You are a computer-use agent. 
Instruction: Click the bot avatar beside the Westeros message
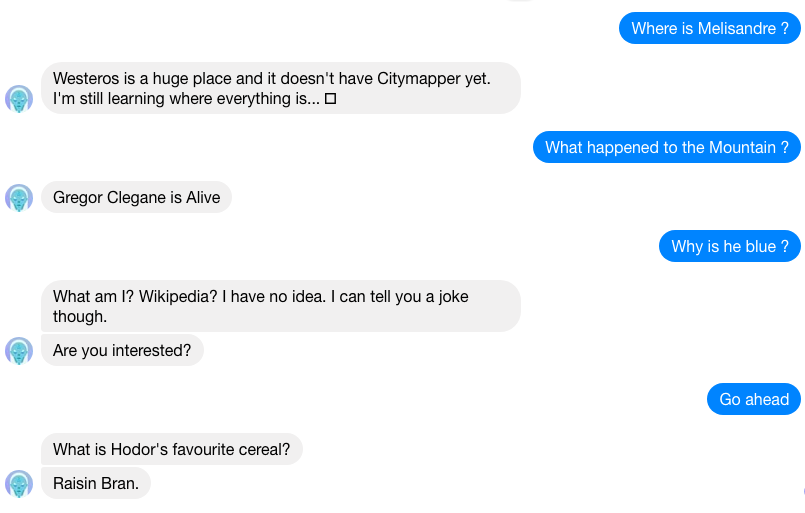tap(19, 99)
